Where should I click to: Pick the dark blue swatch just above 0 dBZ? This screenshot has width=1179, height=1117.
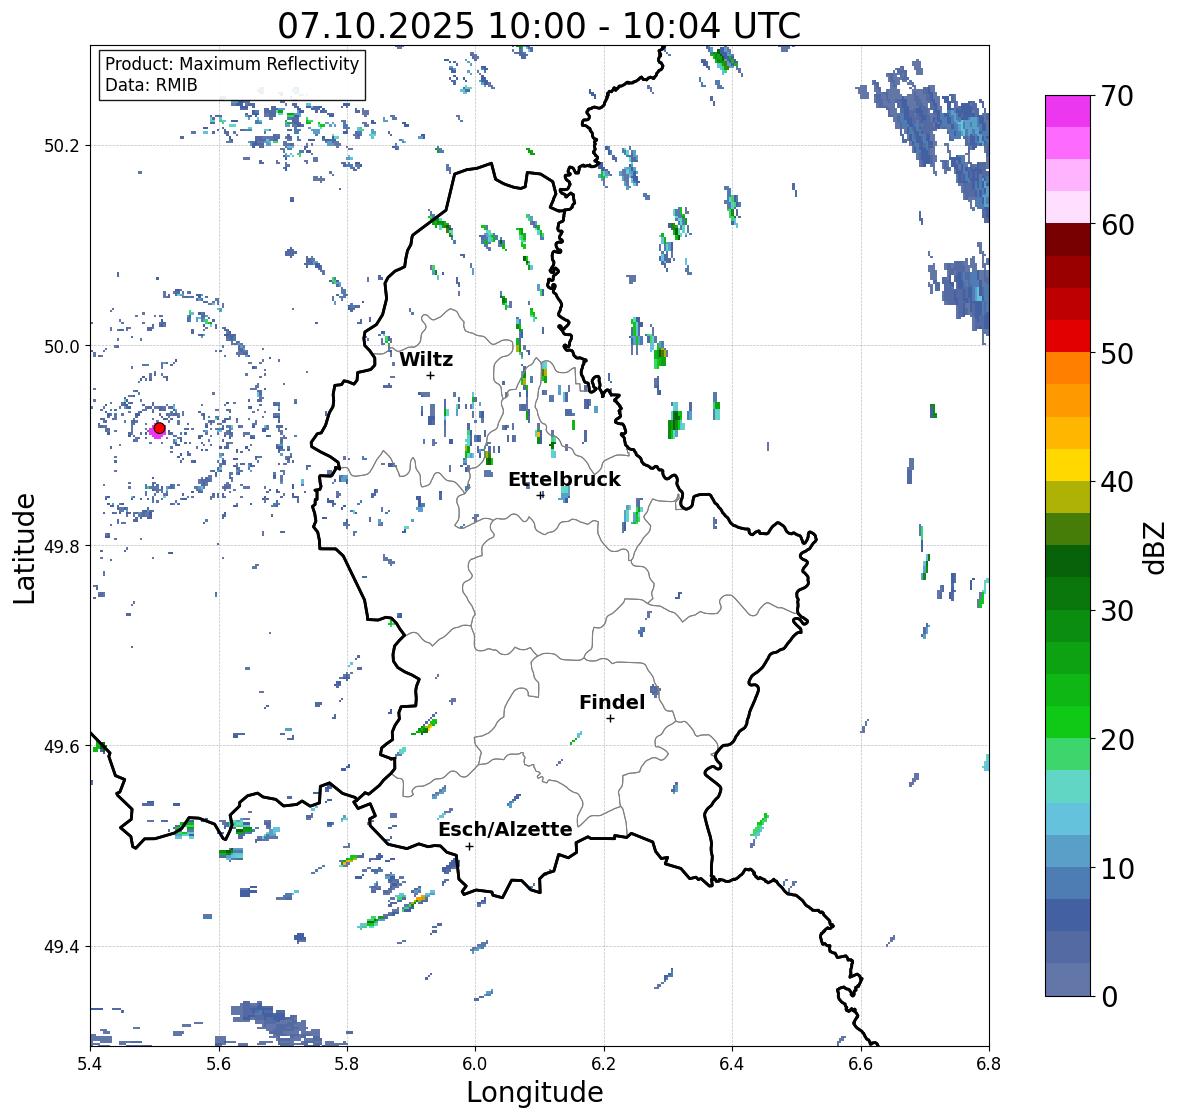[1068, 979]
